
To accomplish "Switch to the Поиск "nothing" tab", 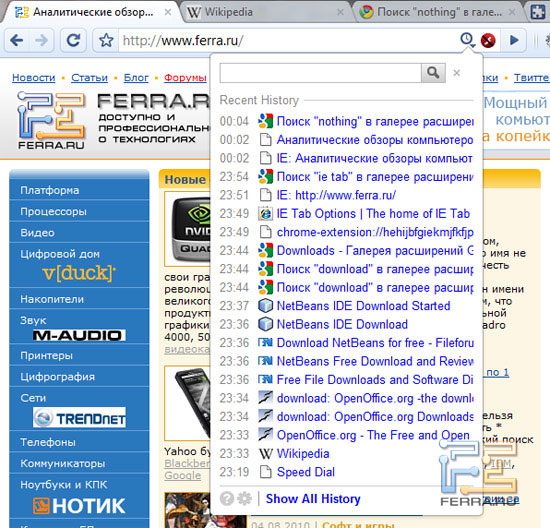I will pyautogui.click(x=438, y=13).
